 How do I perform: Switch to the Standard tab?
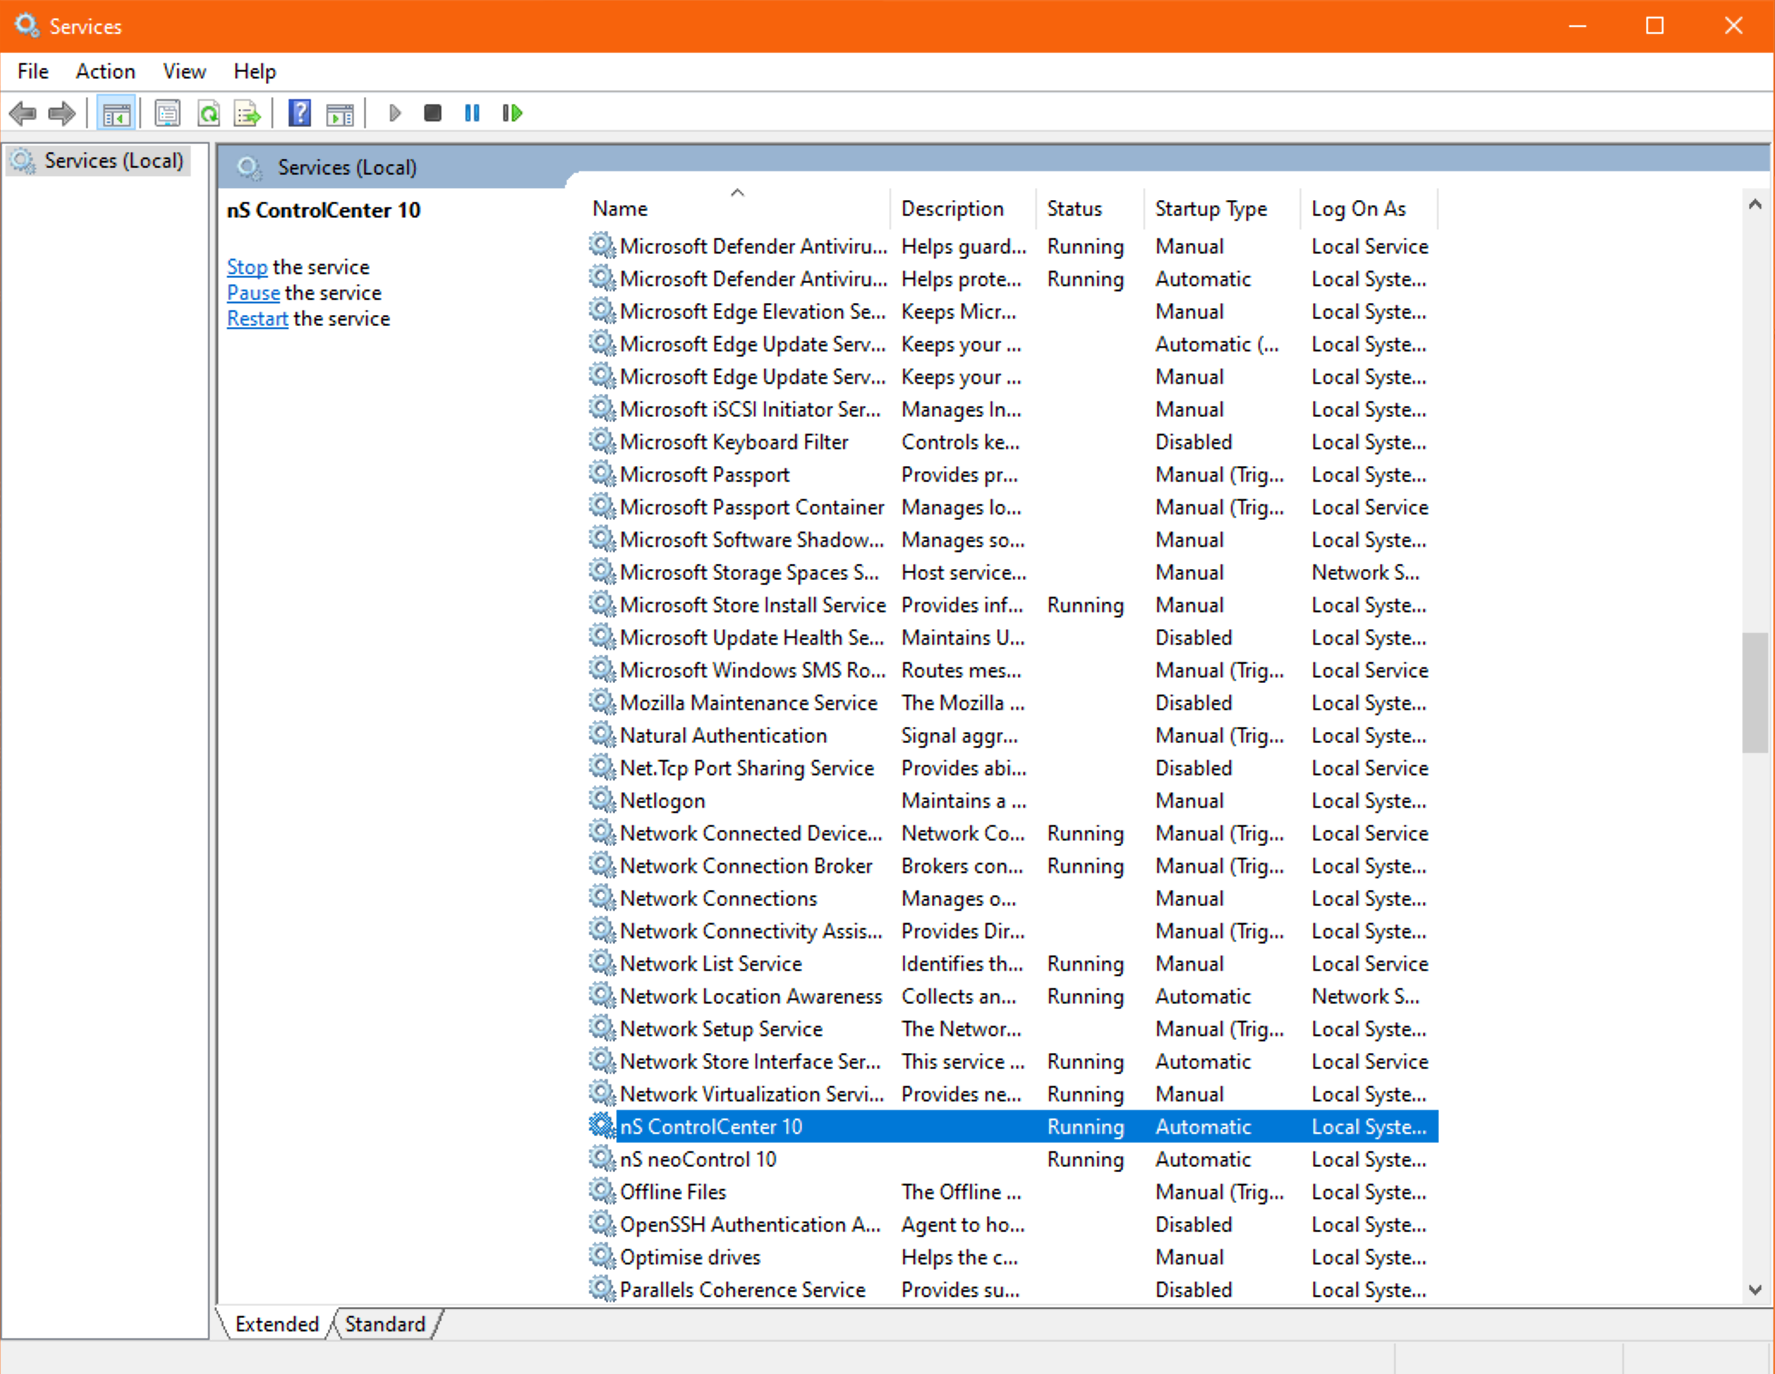pyautogui.click(x=385, y=1324)
